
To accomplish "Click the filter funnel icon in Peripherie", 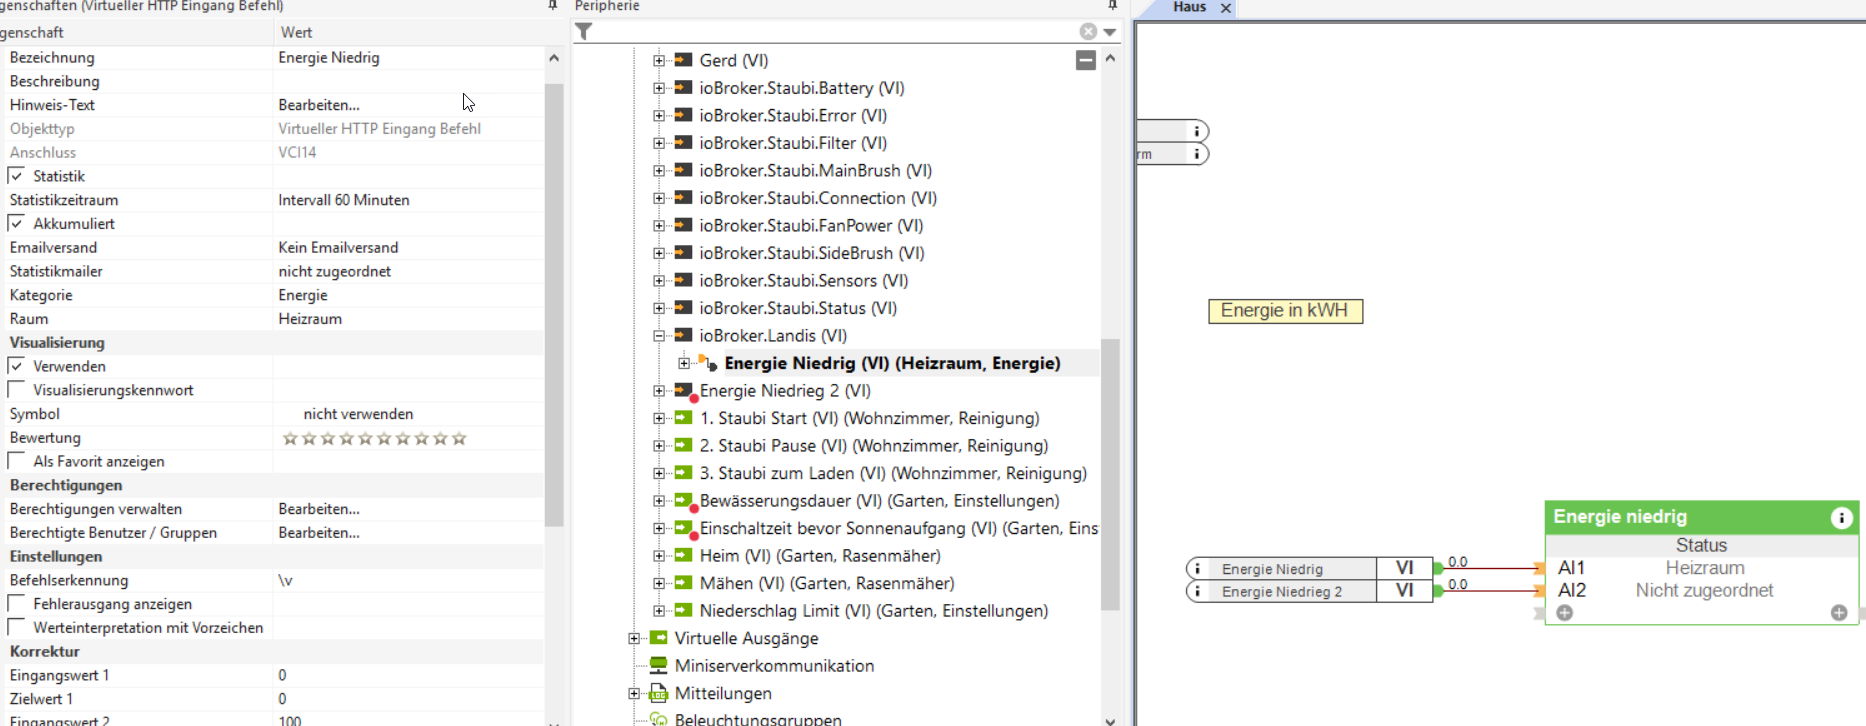I will (x=584, y=32).
